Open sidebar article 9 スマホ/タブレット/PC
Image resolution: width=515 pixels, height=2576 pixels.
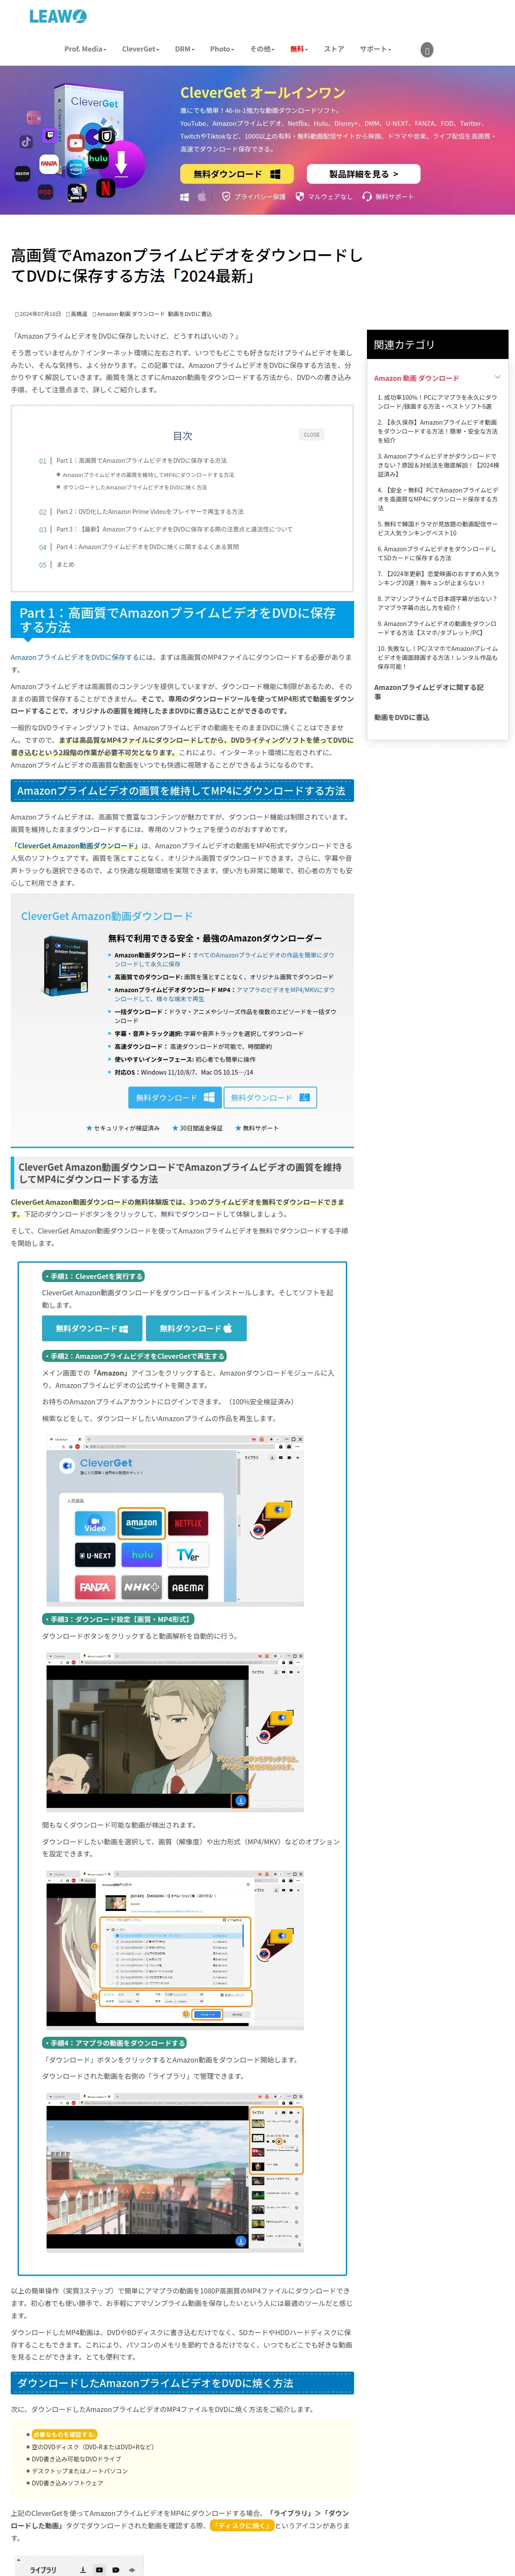coord(437,628)
